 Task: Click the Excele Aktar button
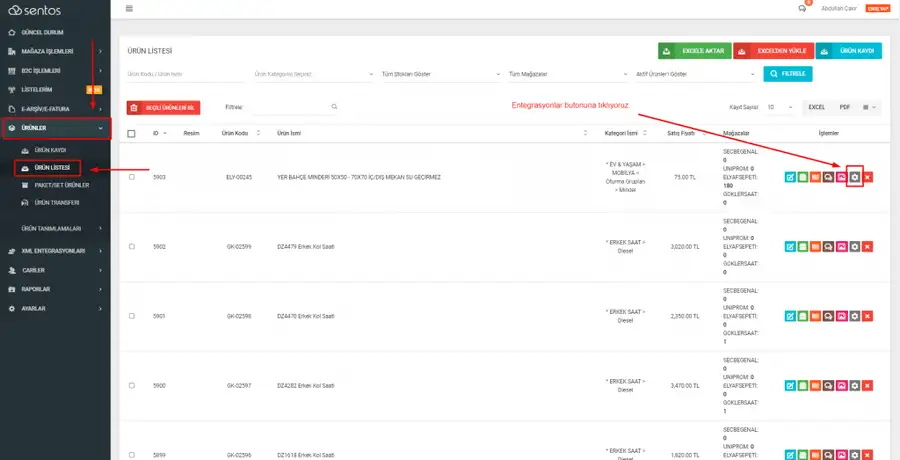tap(695, 51)
